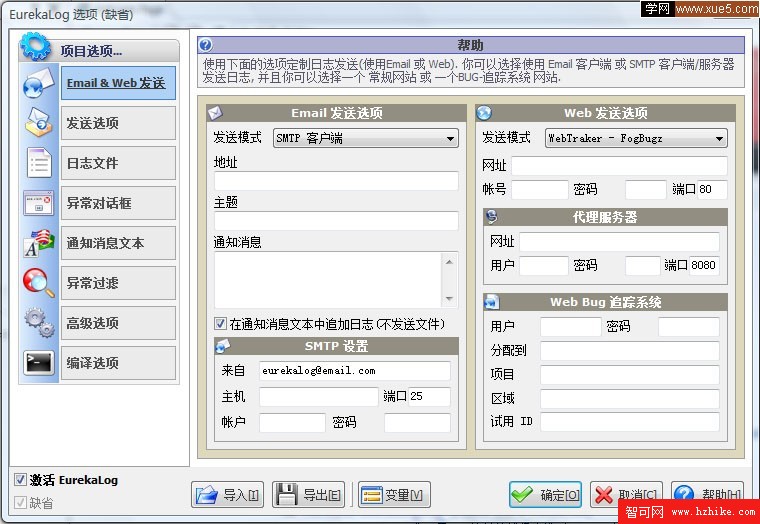Click the Web 端口 field showing 80
Screen dimensions: 760x524
(712, 190)
